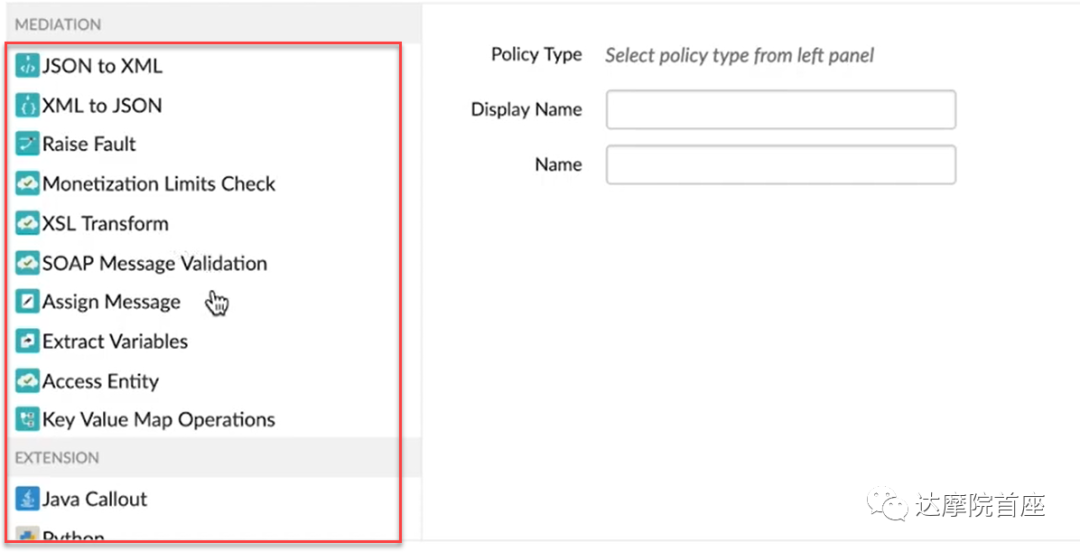Click the Raise Fault policy icon

point(27,145)
